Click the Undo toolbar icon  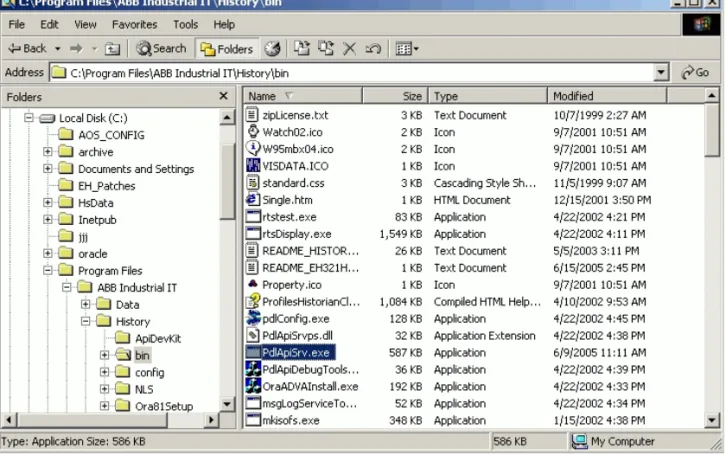point(373,48)
